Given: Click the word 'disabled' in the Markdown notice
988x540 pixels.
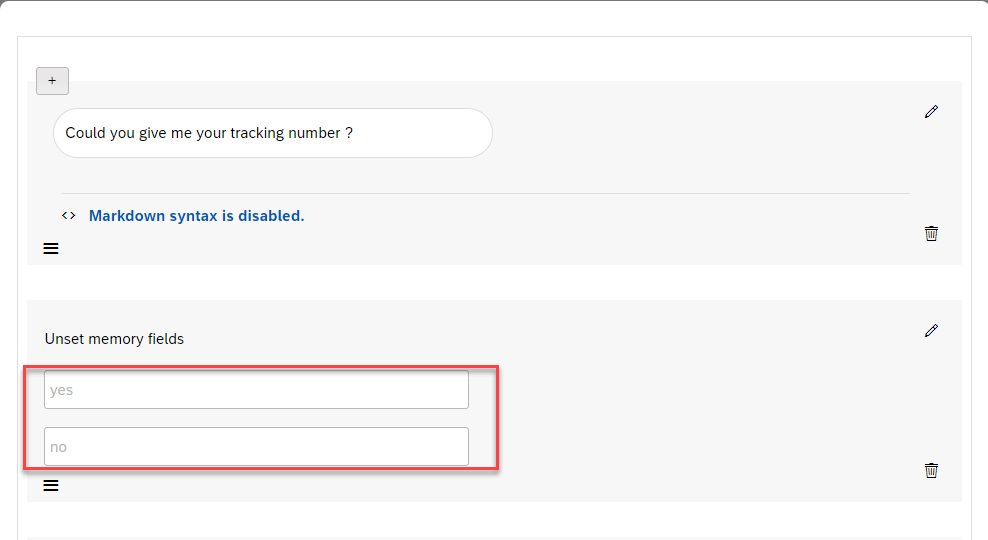Looking at the screenshot, I should [271, 215].
